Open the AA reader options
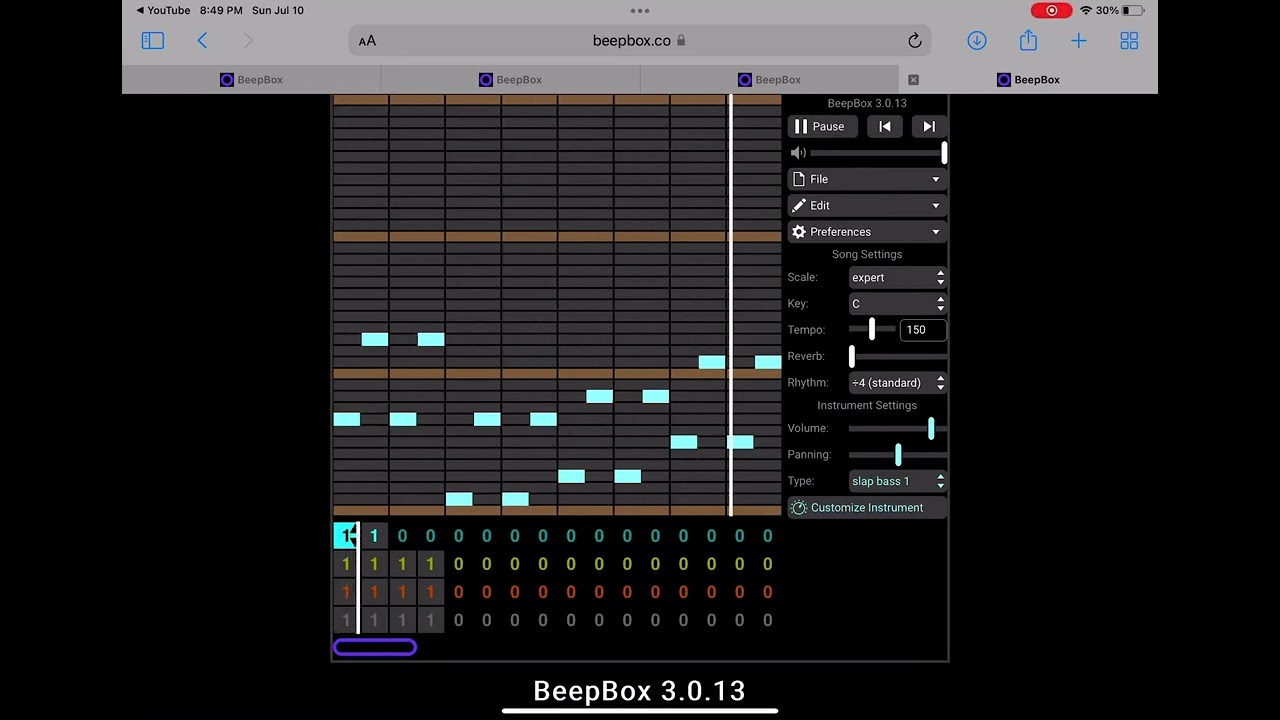 point(367,41)
